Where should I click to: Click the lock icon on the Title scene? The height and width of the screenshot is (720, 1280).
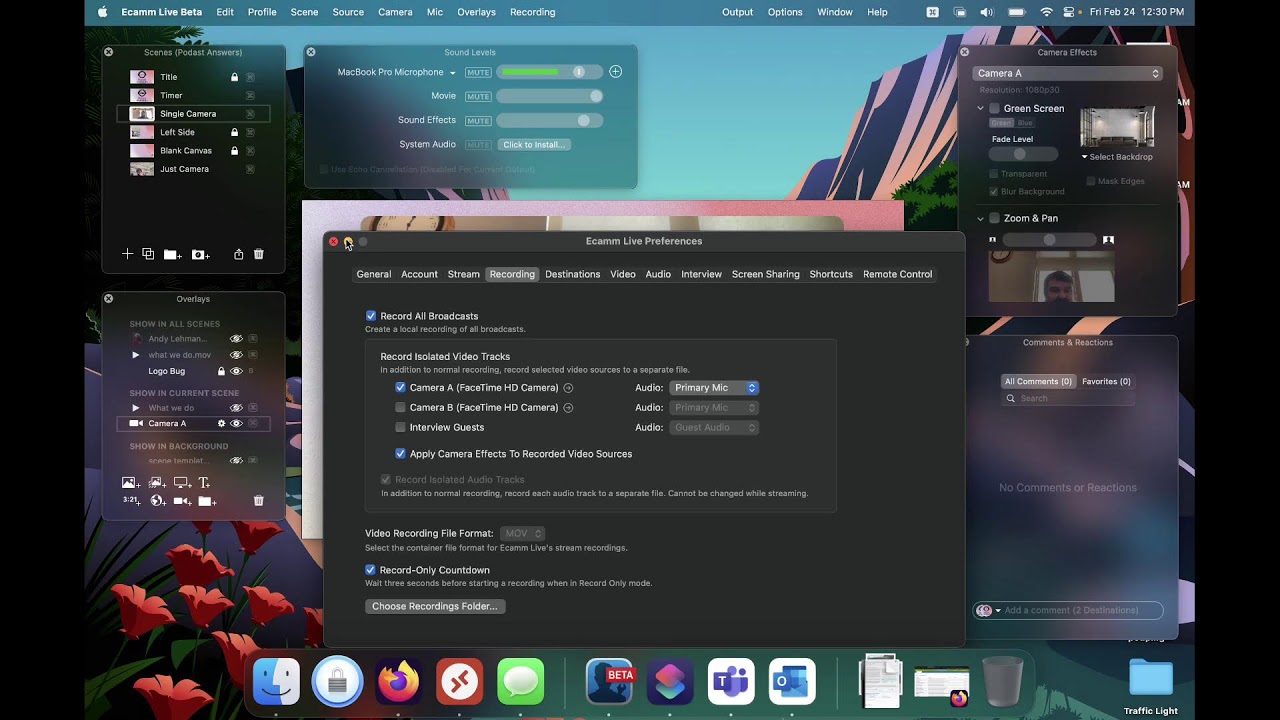point(235,77)
